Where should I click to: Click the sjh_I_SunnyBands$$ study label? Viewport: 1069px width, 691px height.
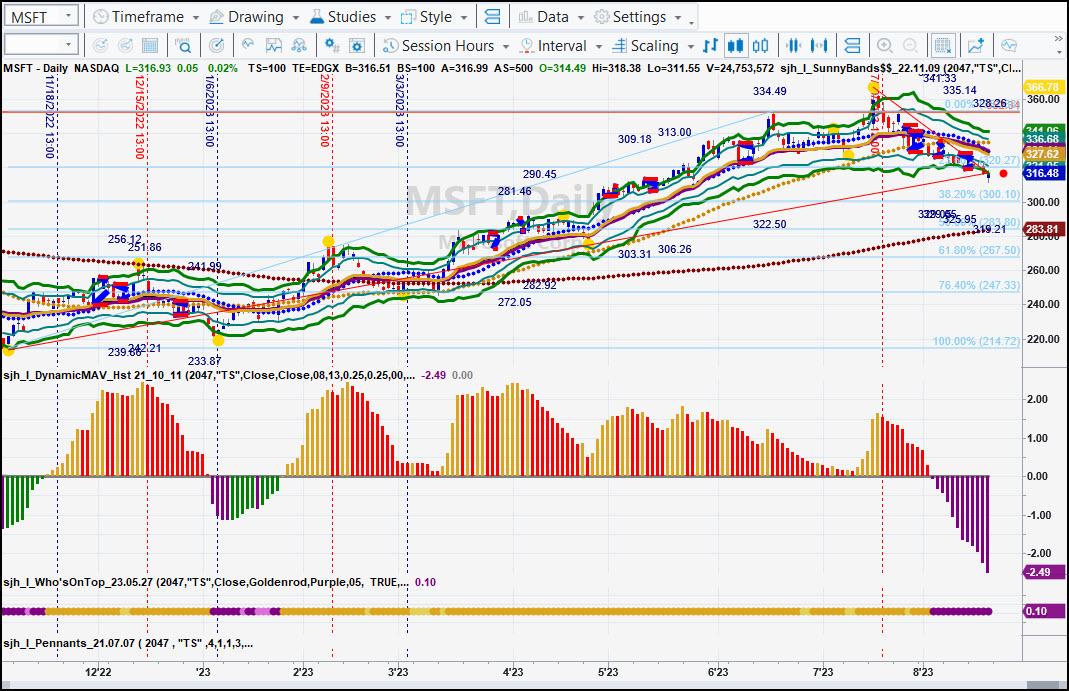click(900, 68)
